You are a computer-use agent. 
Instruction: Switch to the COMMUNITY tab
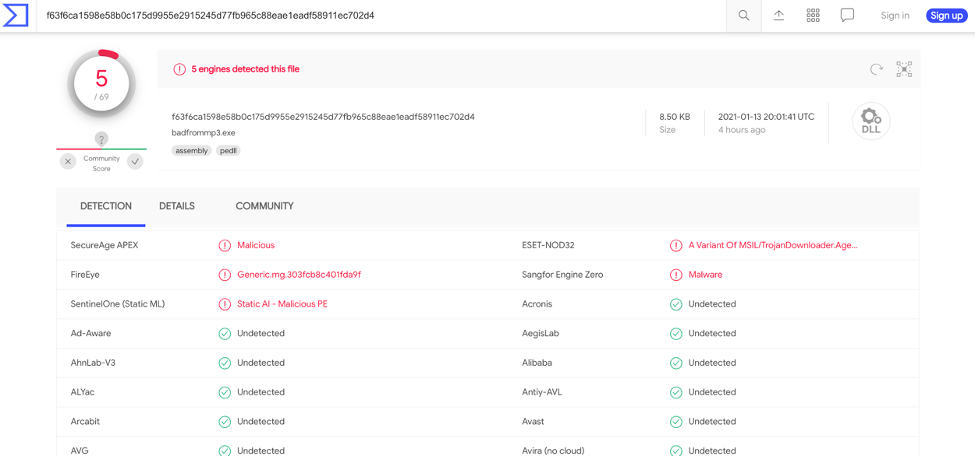[264, 206]
